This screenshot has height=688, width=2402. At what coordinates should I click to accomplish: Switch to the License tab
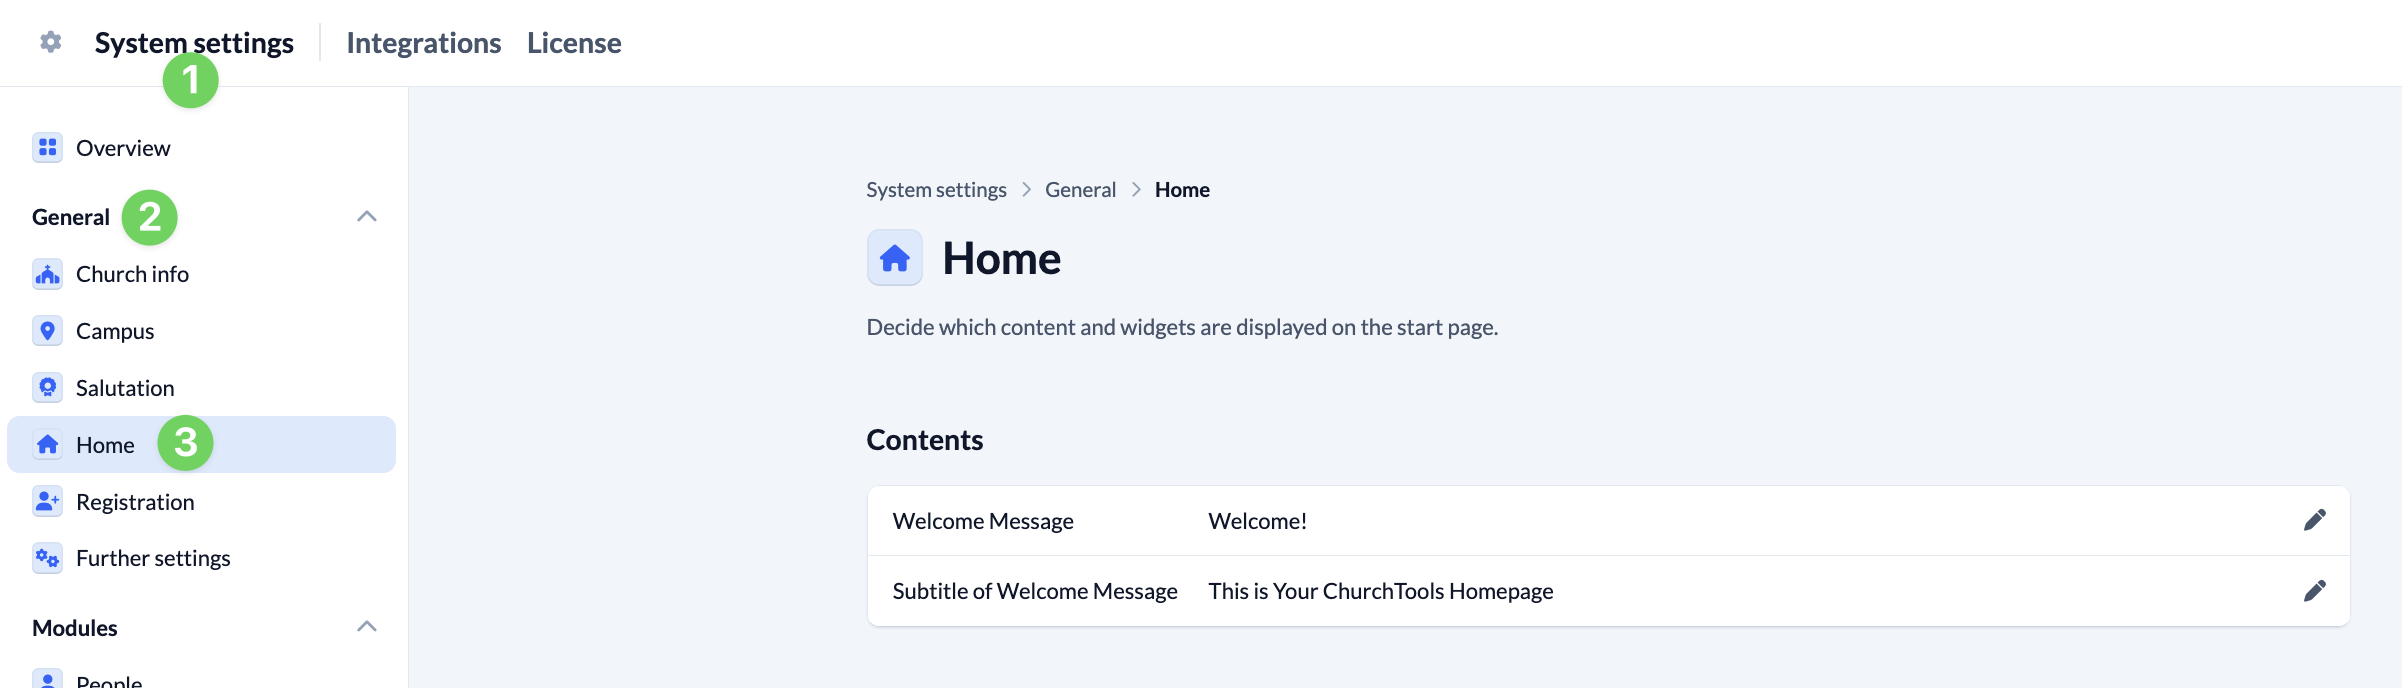(574, 43)
